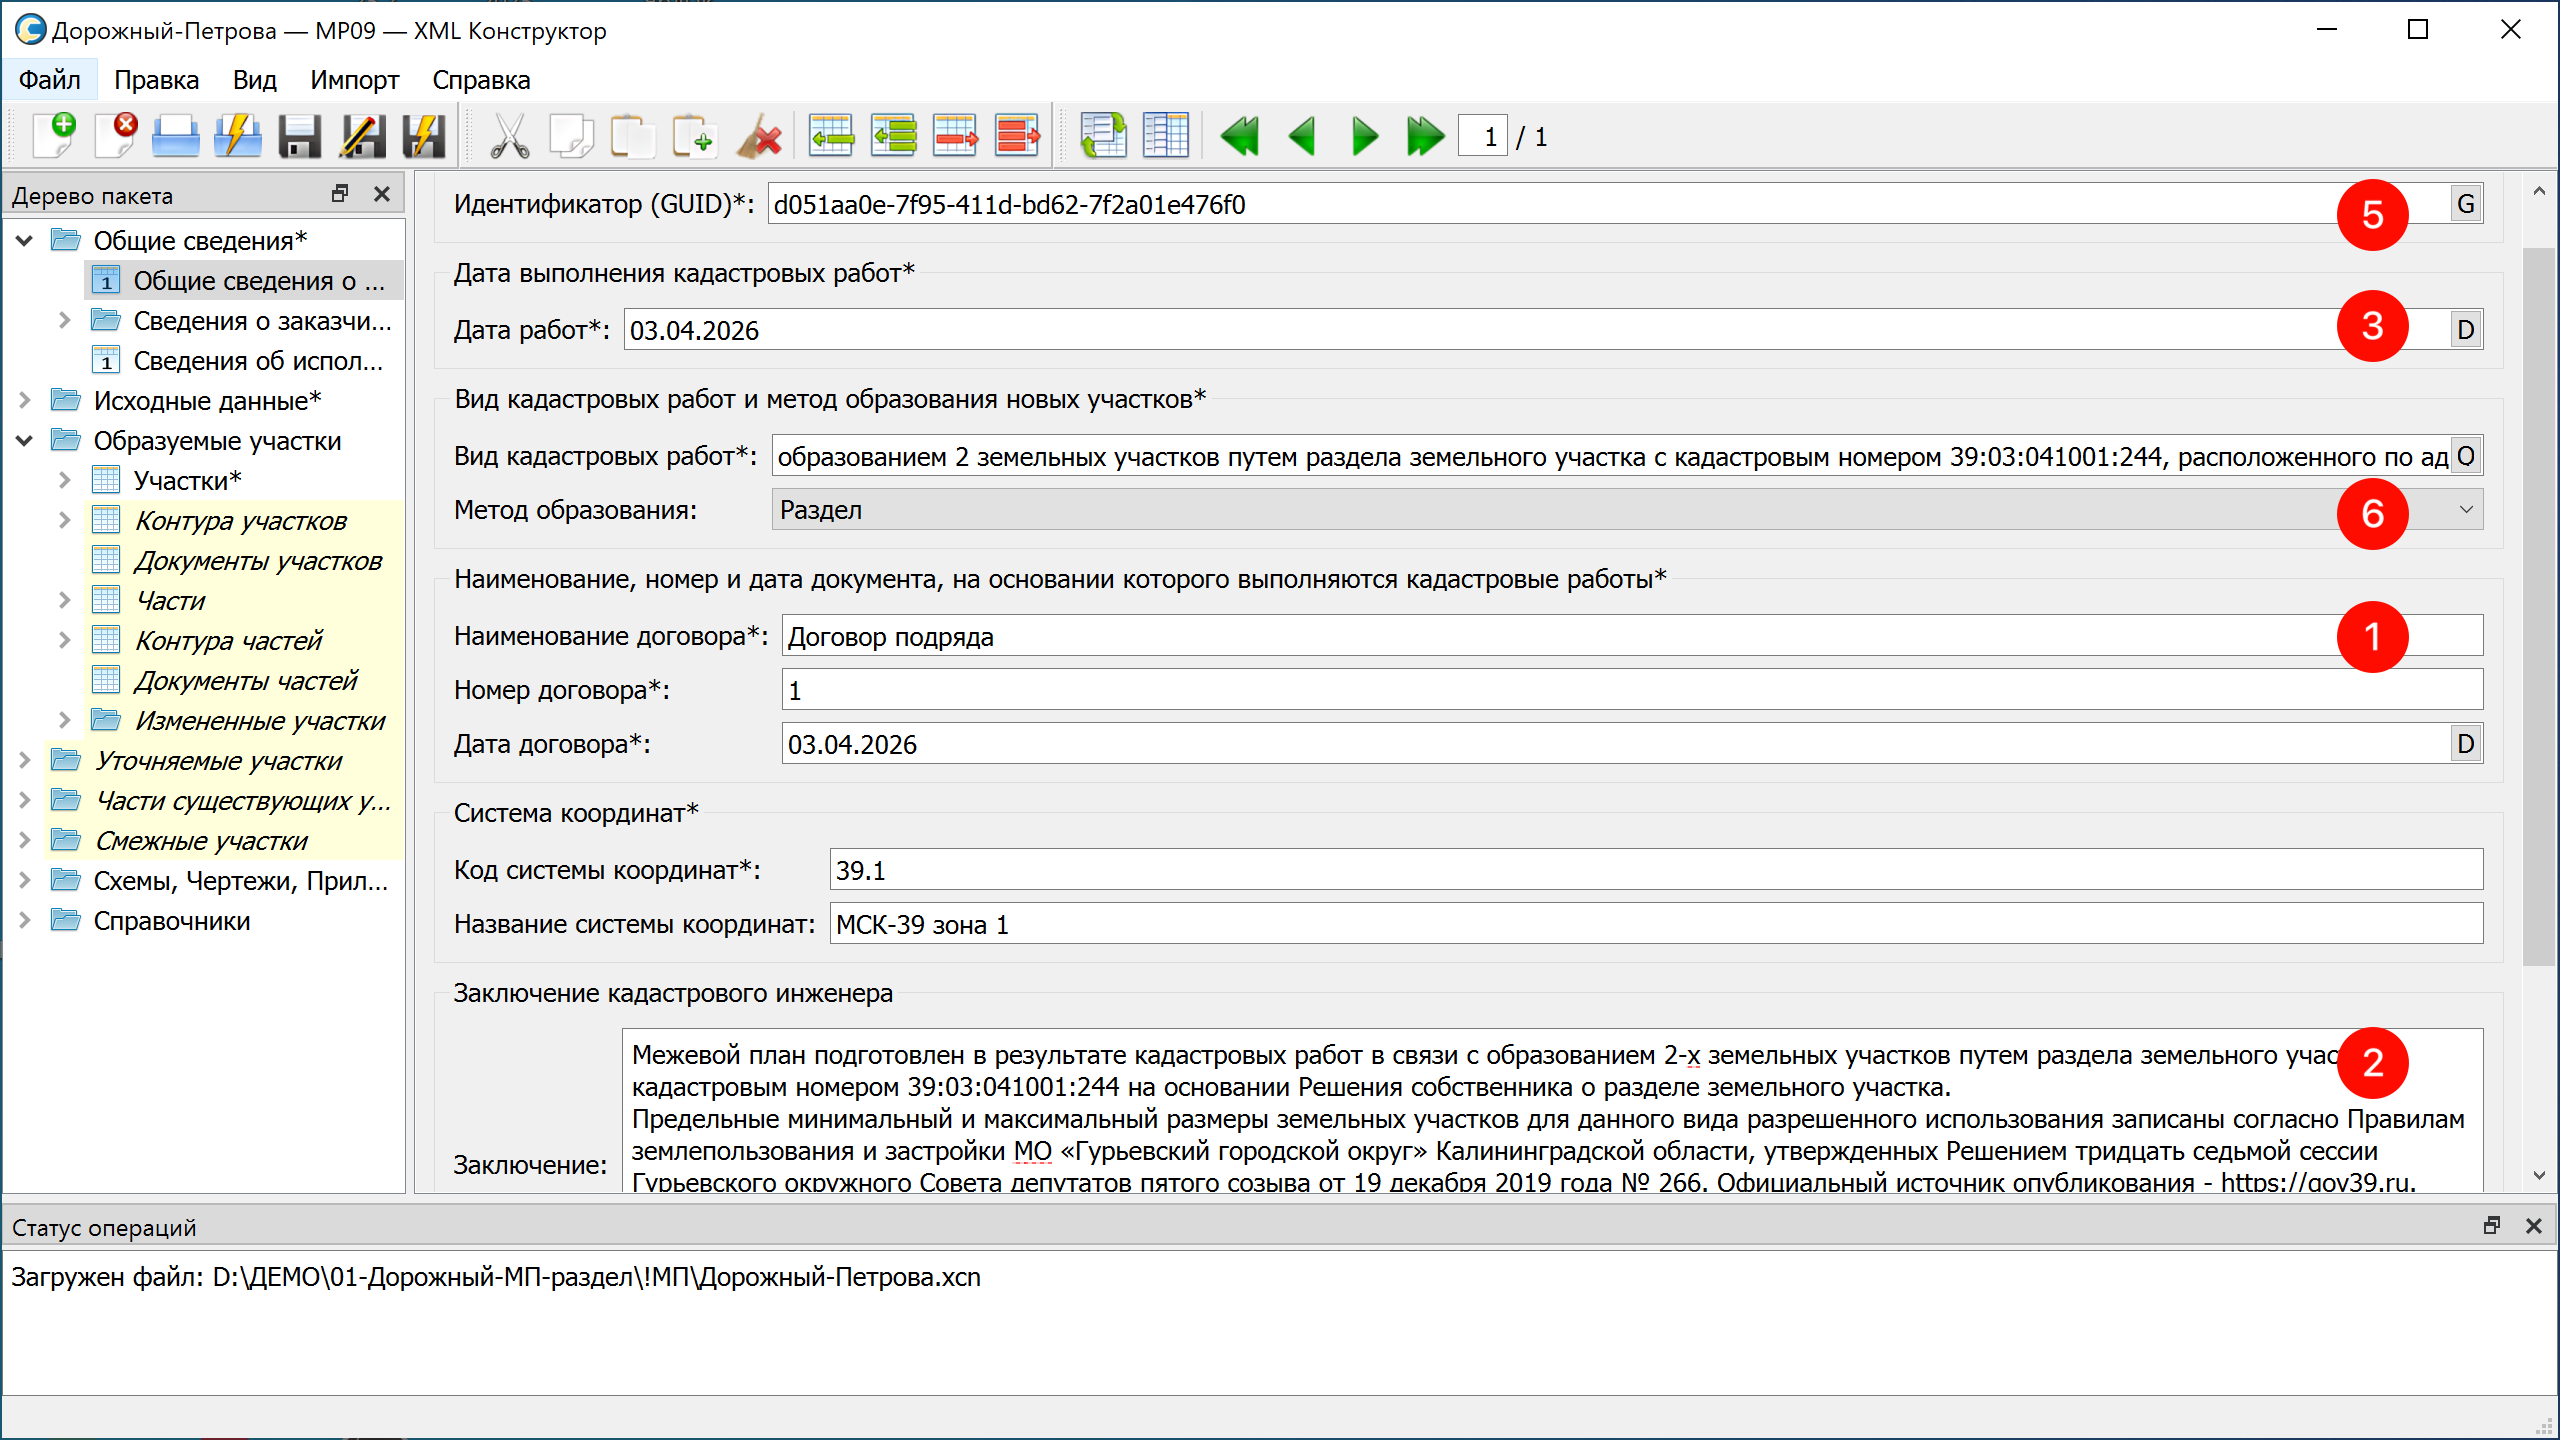2560x1440 pixels.
Task: Paste using the plain clipboard icon
Action: [632, 136]
